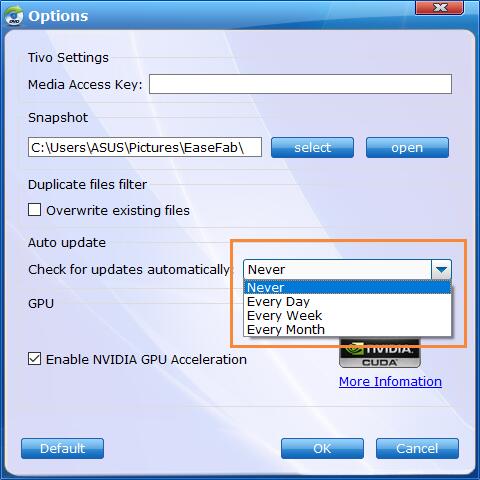Confirm options with OK button
Viewport: 480px width, 480px height.
(322, 449)
